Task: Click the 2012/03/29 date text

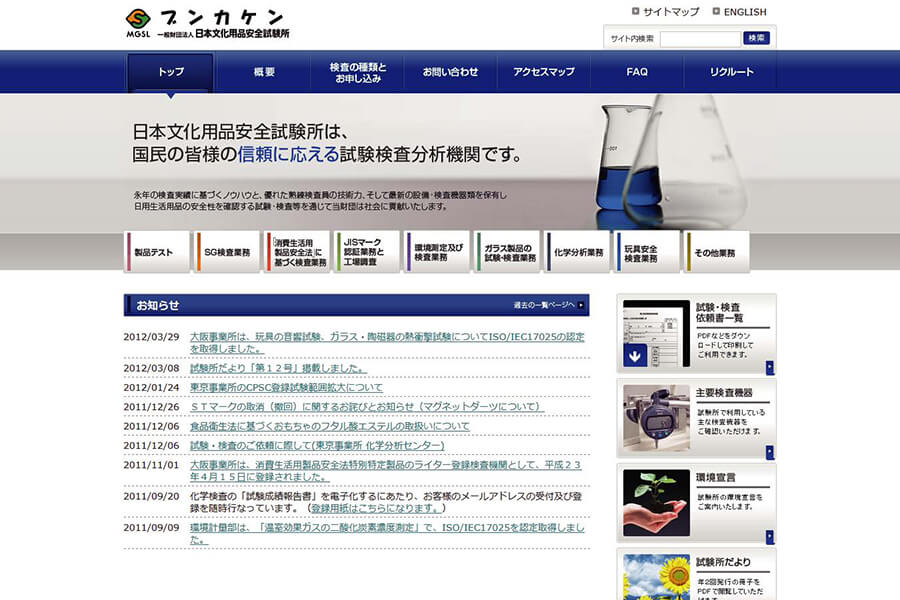Action: point(152,337)
